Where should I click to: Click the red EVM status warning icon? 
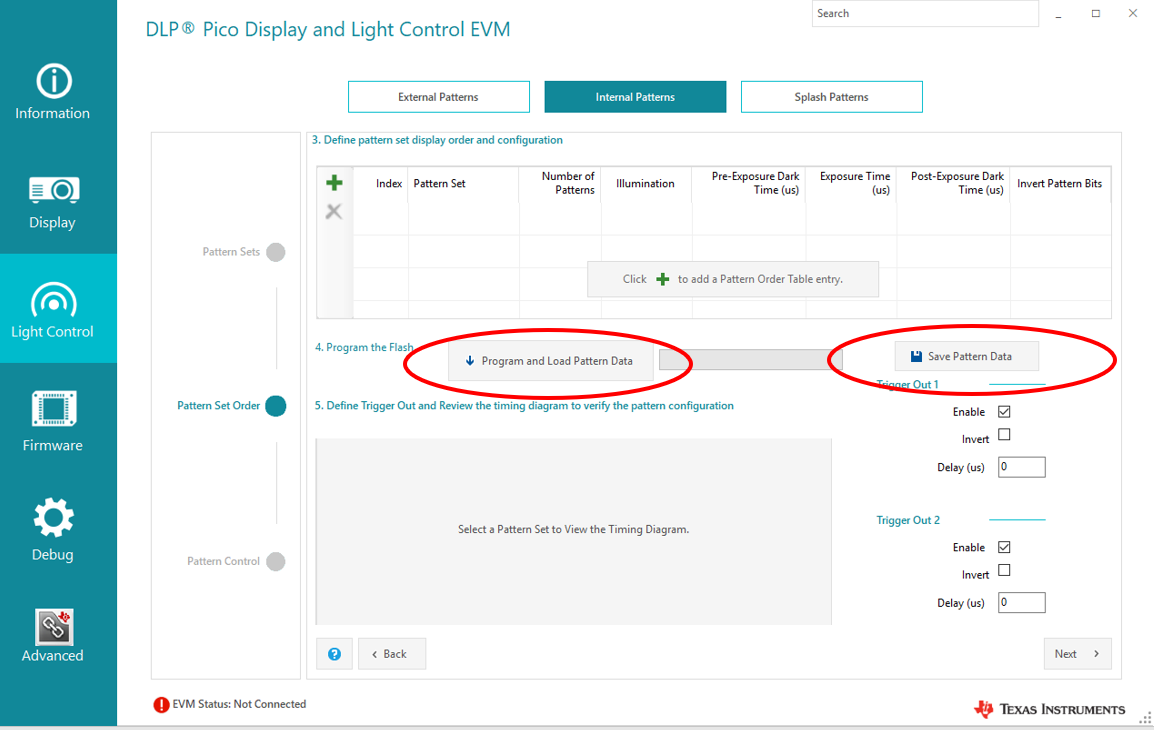(x=161, y=705)
